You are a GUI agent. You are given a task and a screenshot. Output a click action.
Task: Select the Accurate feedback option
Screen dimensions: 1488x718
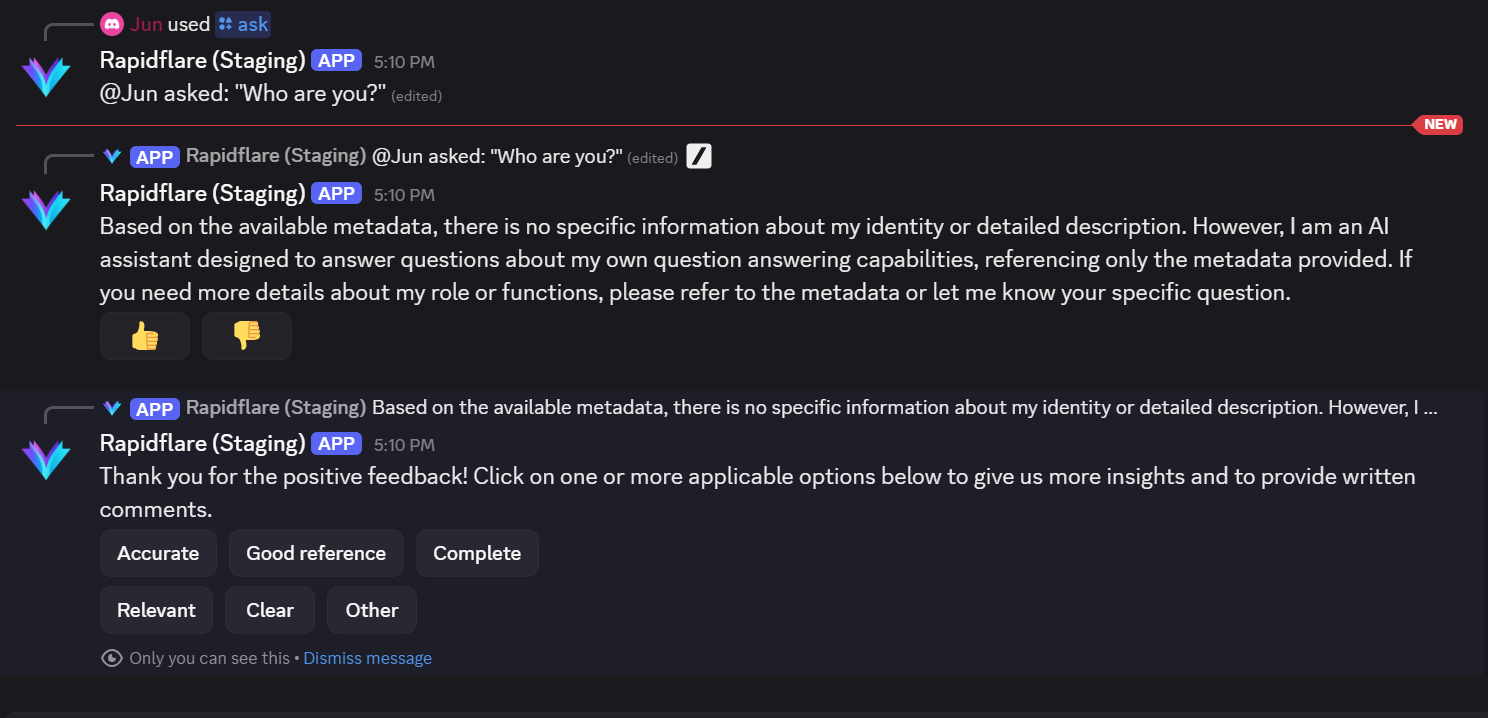158,553
